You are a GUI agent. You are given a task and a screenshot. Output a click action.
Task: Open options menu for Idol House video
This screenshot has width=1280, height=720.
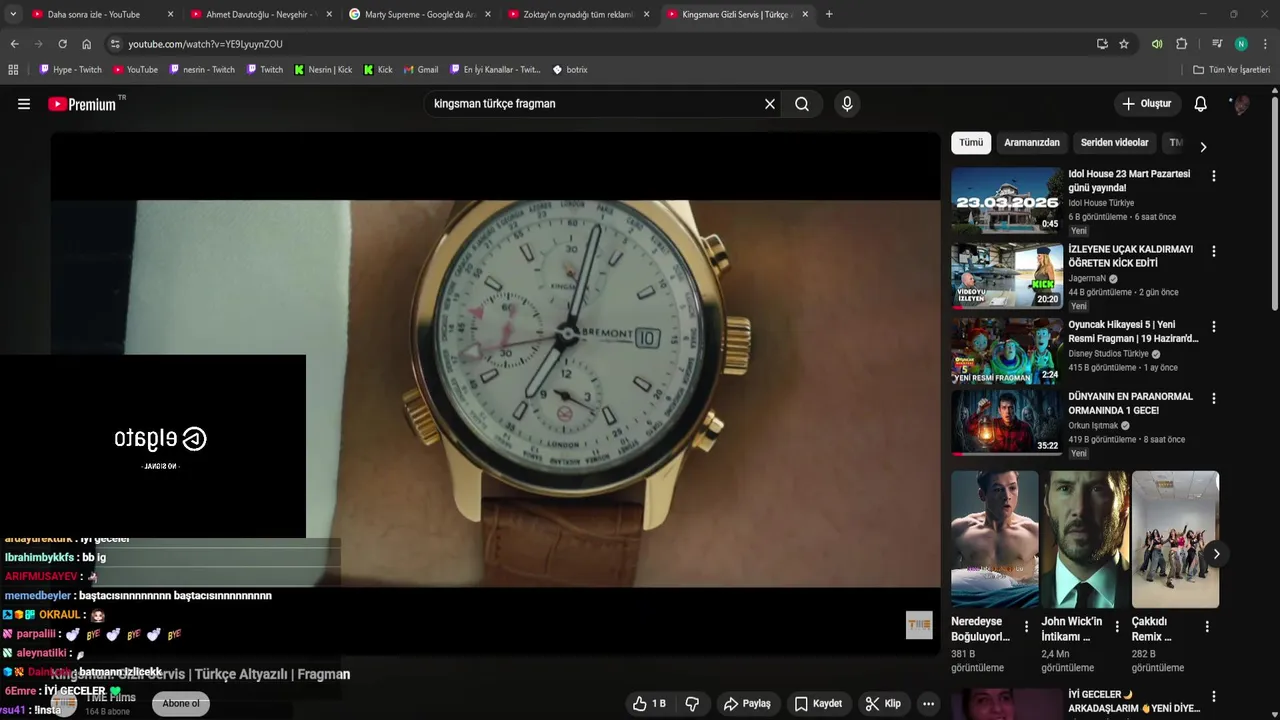coord(1214,176)
